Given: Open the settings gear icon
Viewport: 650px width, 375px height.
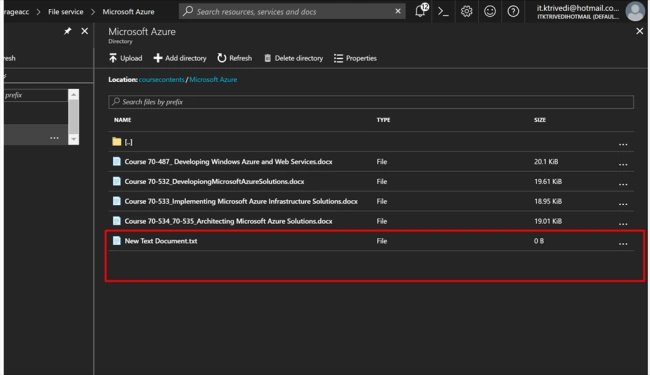Looking at the screenshot, I should tap(466, 11).
